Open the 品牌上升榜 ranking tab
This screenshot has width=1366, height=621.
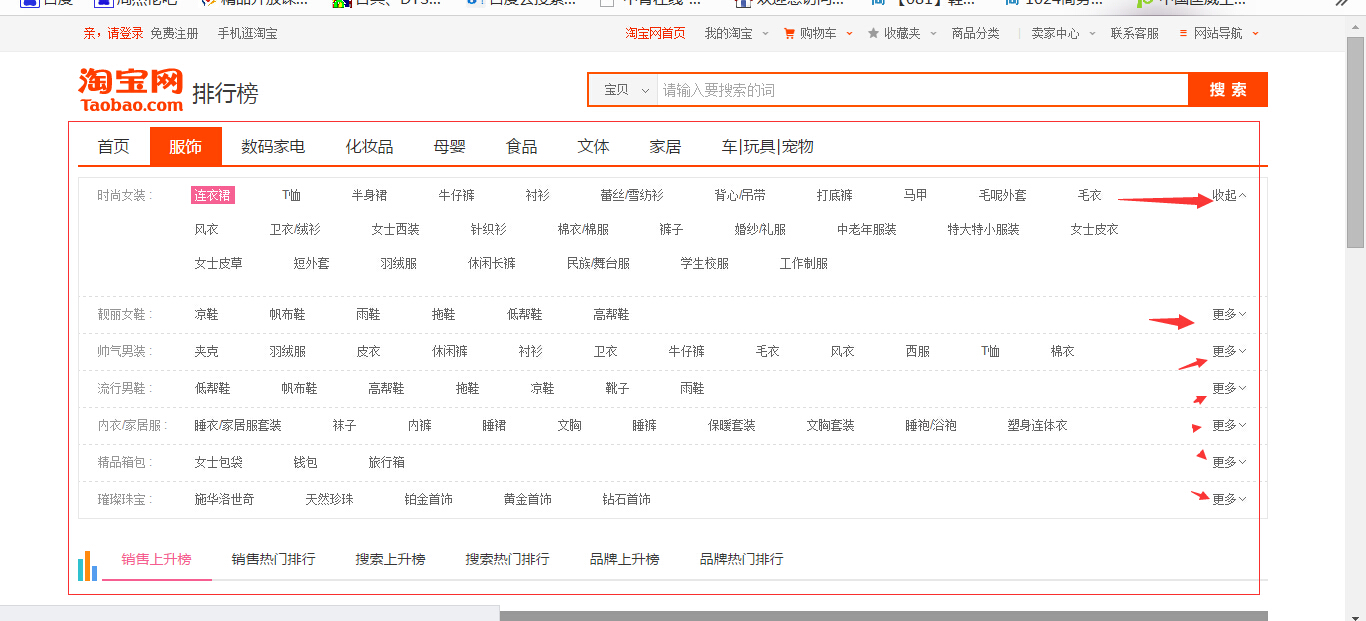tap(624, 559)
